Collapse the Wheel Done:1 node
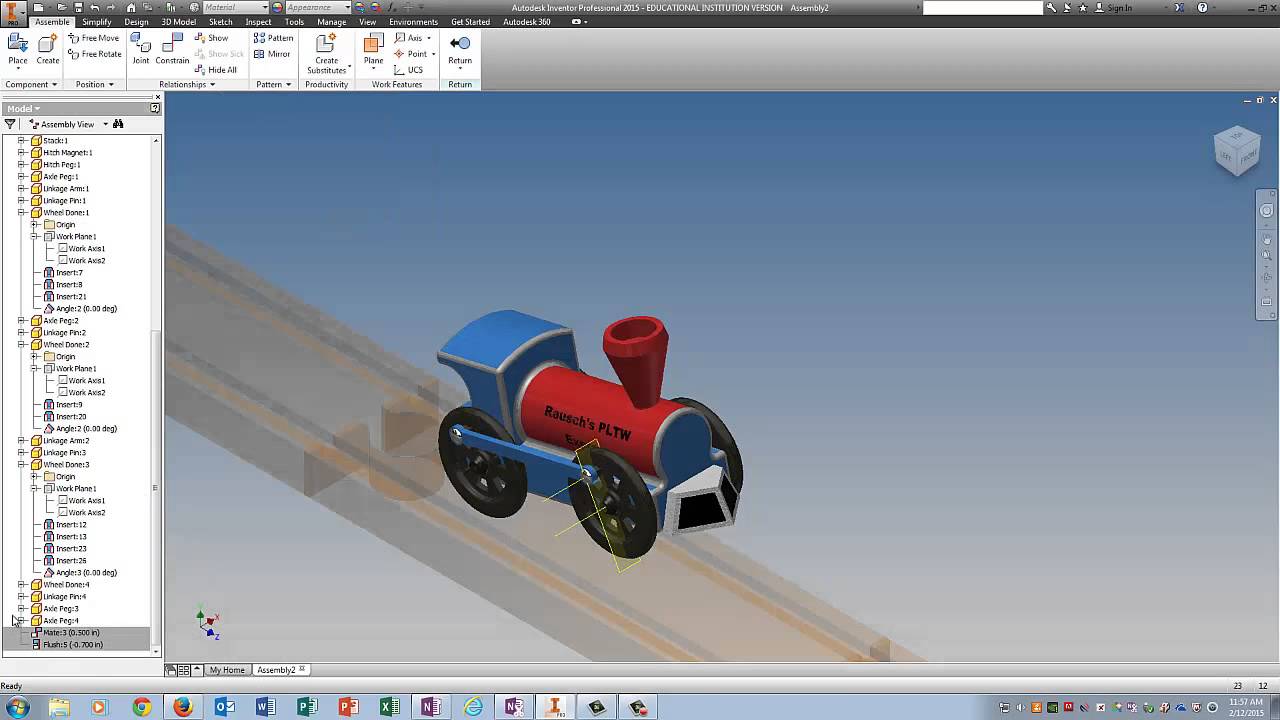The height and width of the screenshot is (720, 1280). click(x=22, y=213)
